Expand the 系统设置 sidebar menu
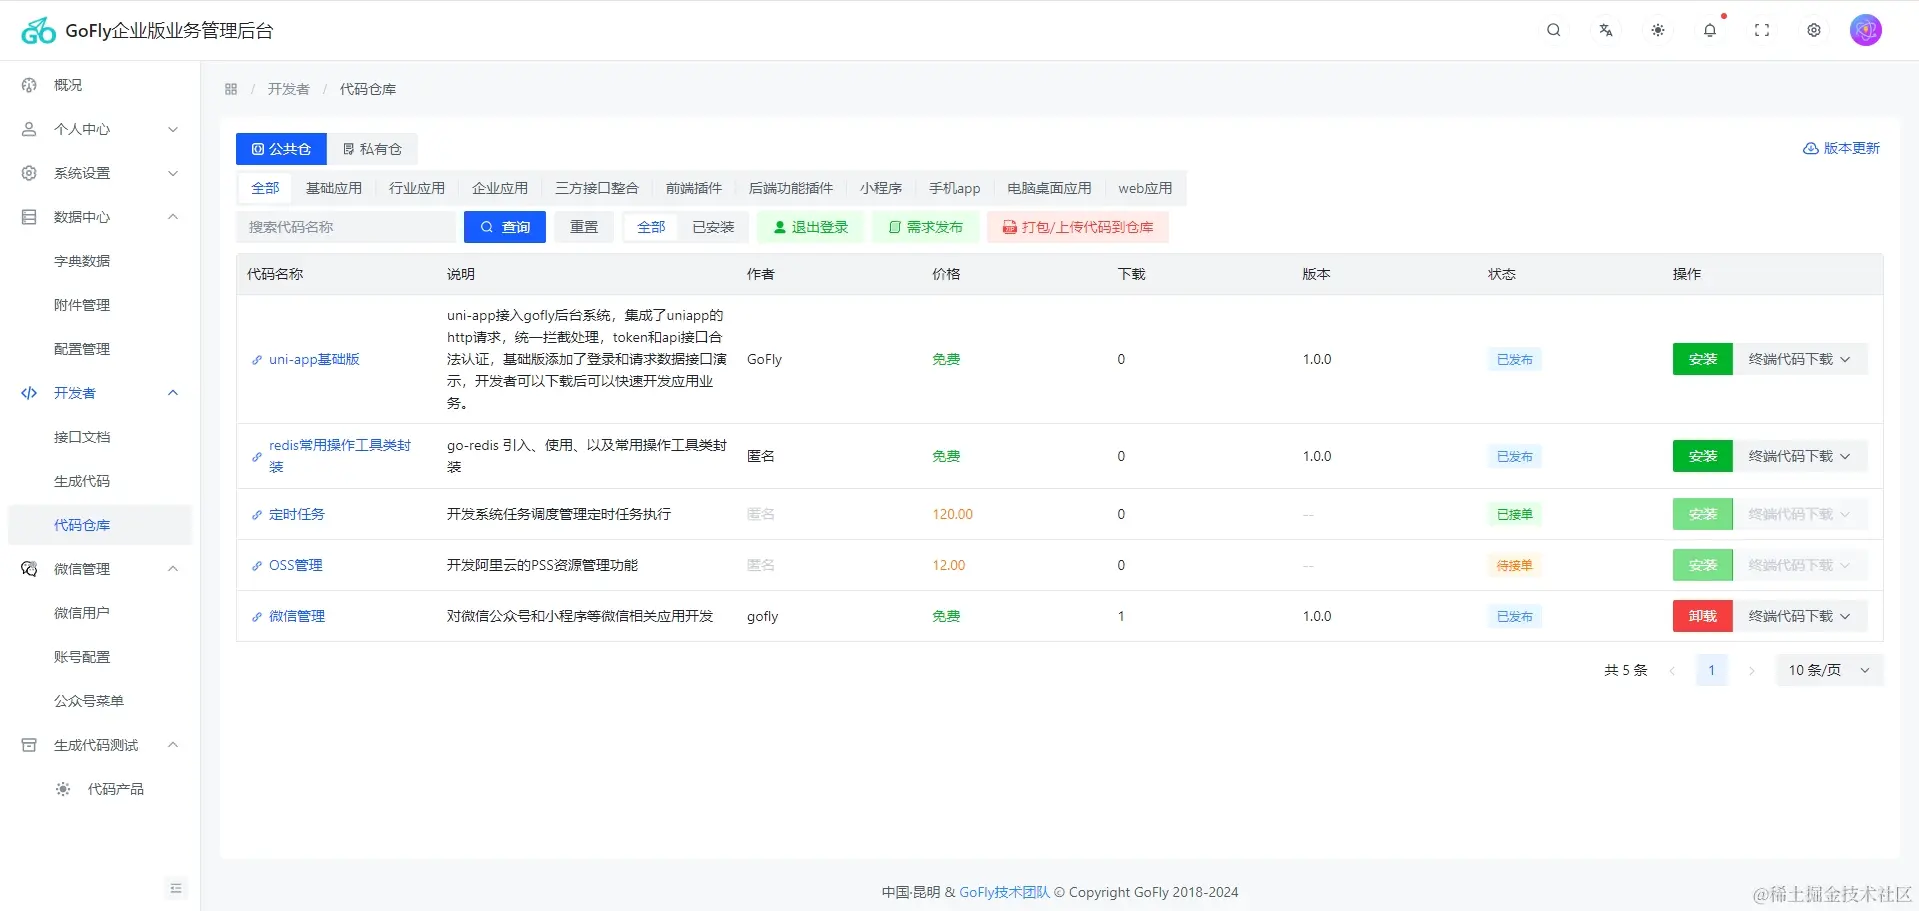This screenshot has width=1919, height=911. pyautogui.click(x=100, y=173)
